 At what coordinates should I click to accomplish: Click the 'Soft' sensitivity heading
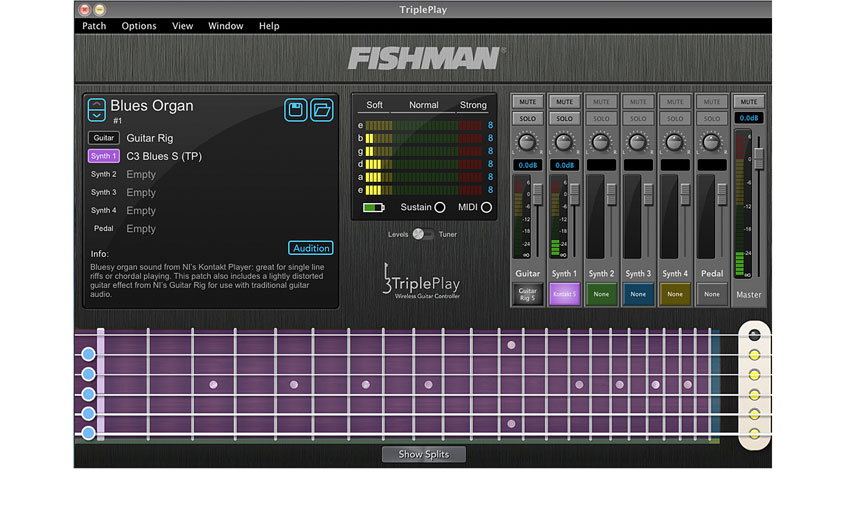[374, 105]
